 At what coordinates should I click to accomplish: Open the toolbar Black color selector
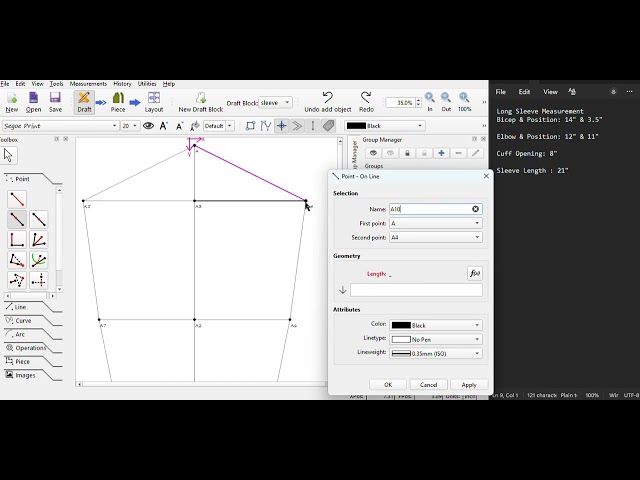pos(384,126)
